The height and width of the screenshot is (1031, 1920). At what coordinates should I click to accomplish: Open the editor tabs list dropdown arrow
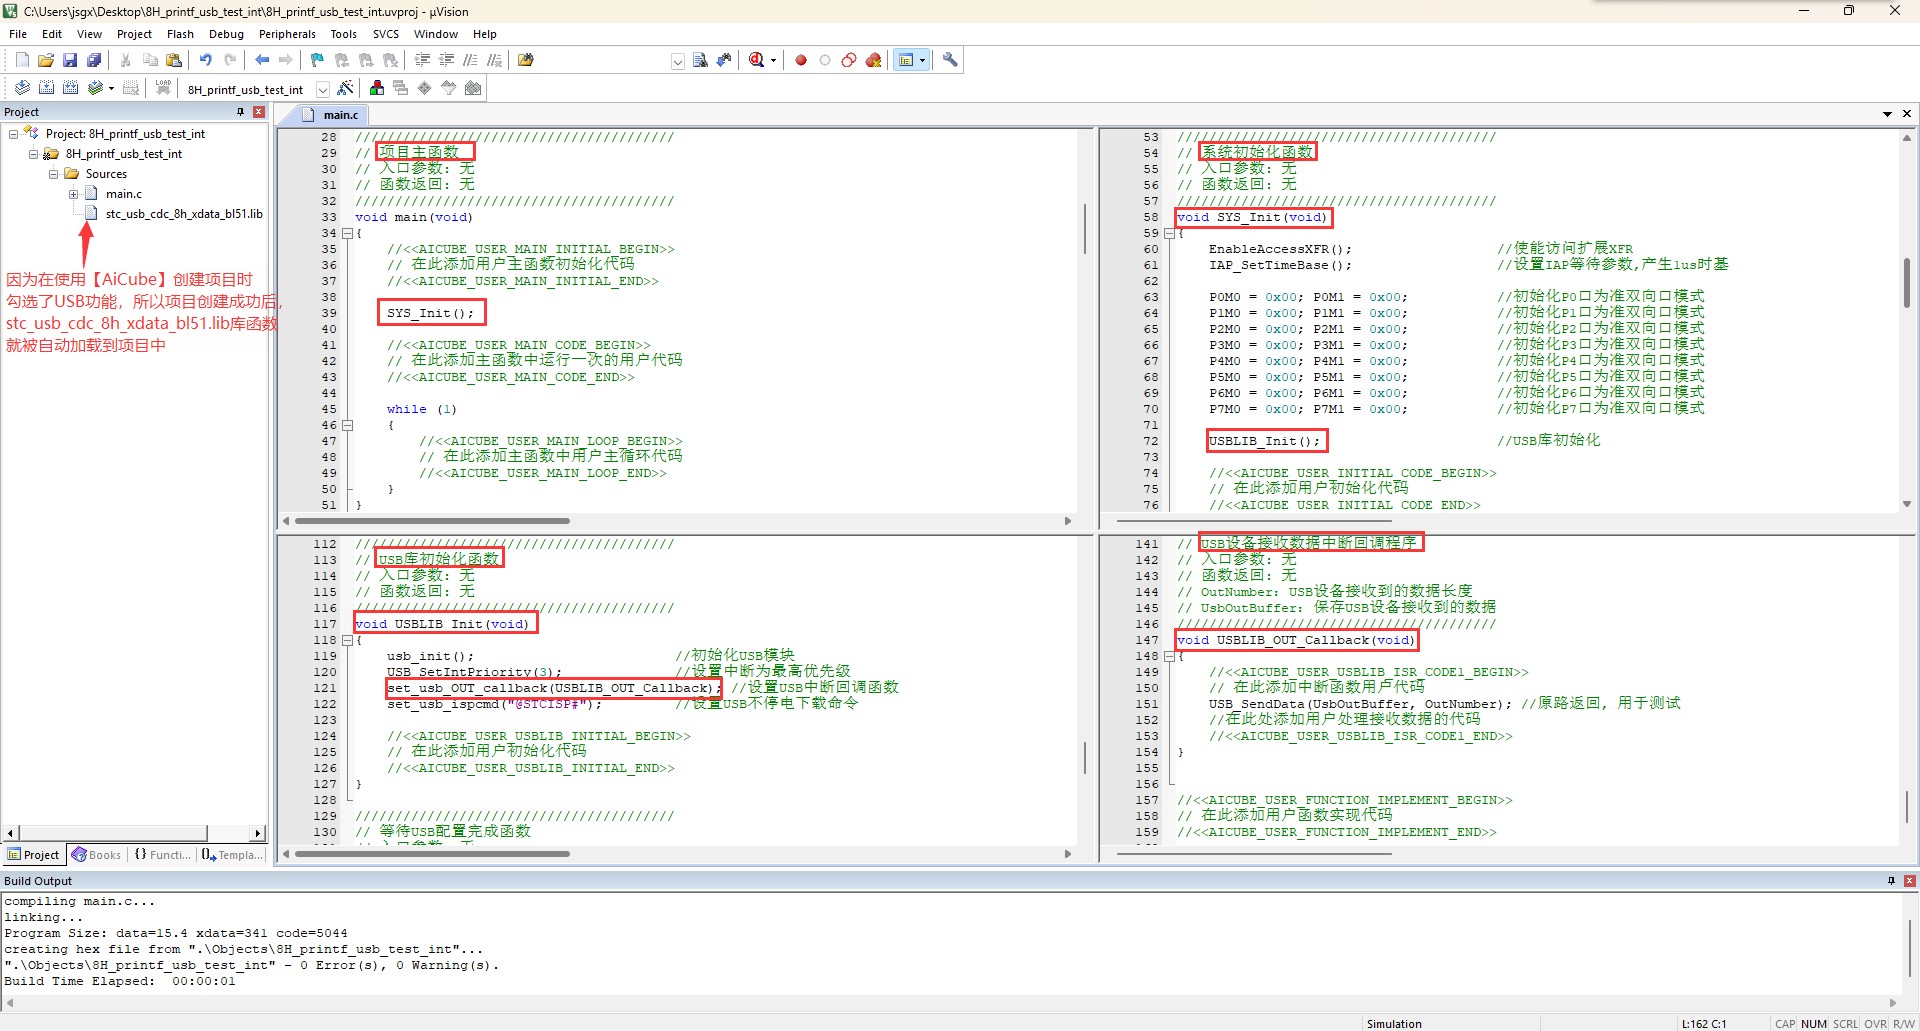[1887, 114]
